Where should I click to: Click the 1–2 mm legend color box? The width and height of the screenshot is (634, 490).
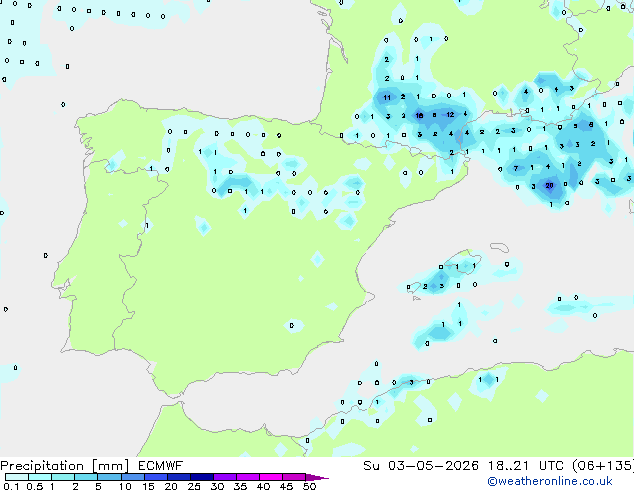tap(63, 477)
